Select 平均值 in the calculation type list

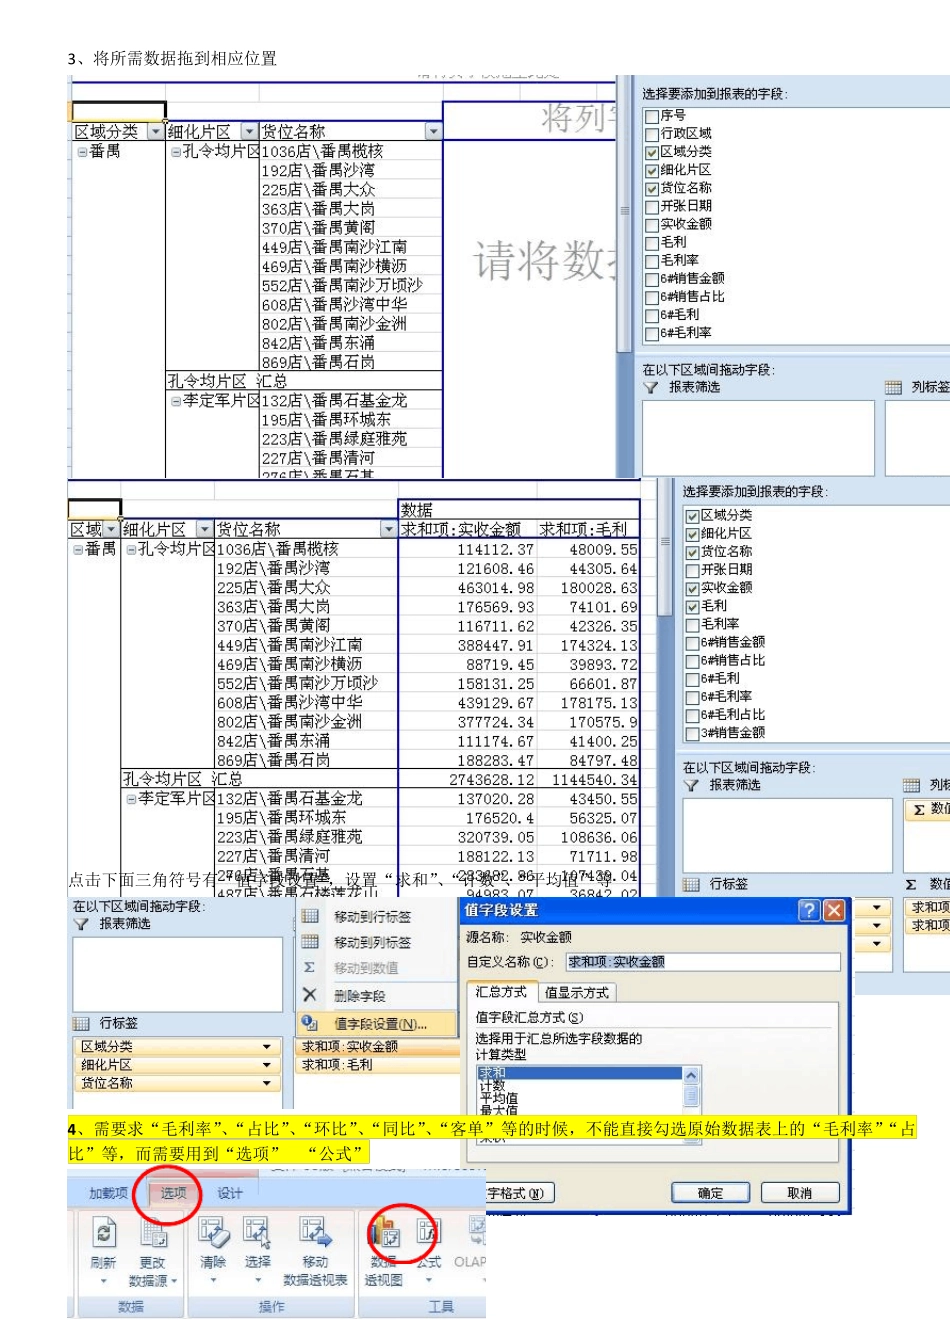[x=579, y=1097]
